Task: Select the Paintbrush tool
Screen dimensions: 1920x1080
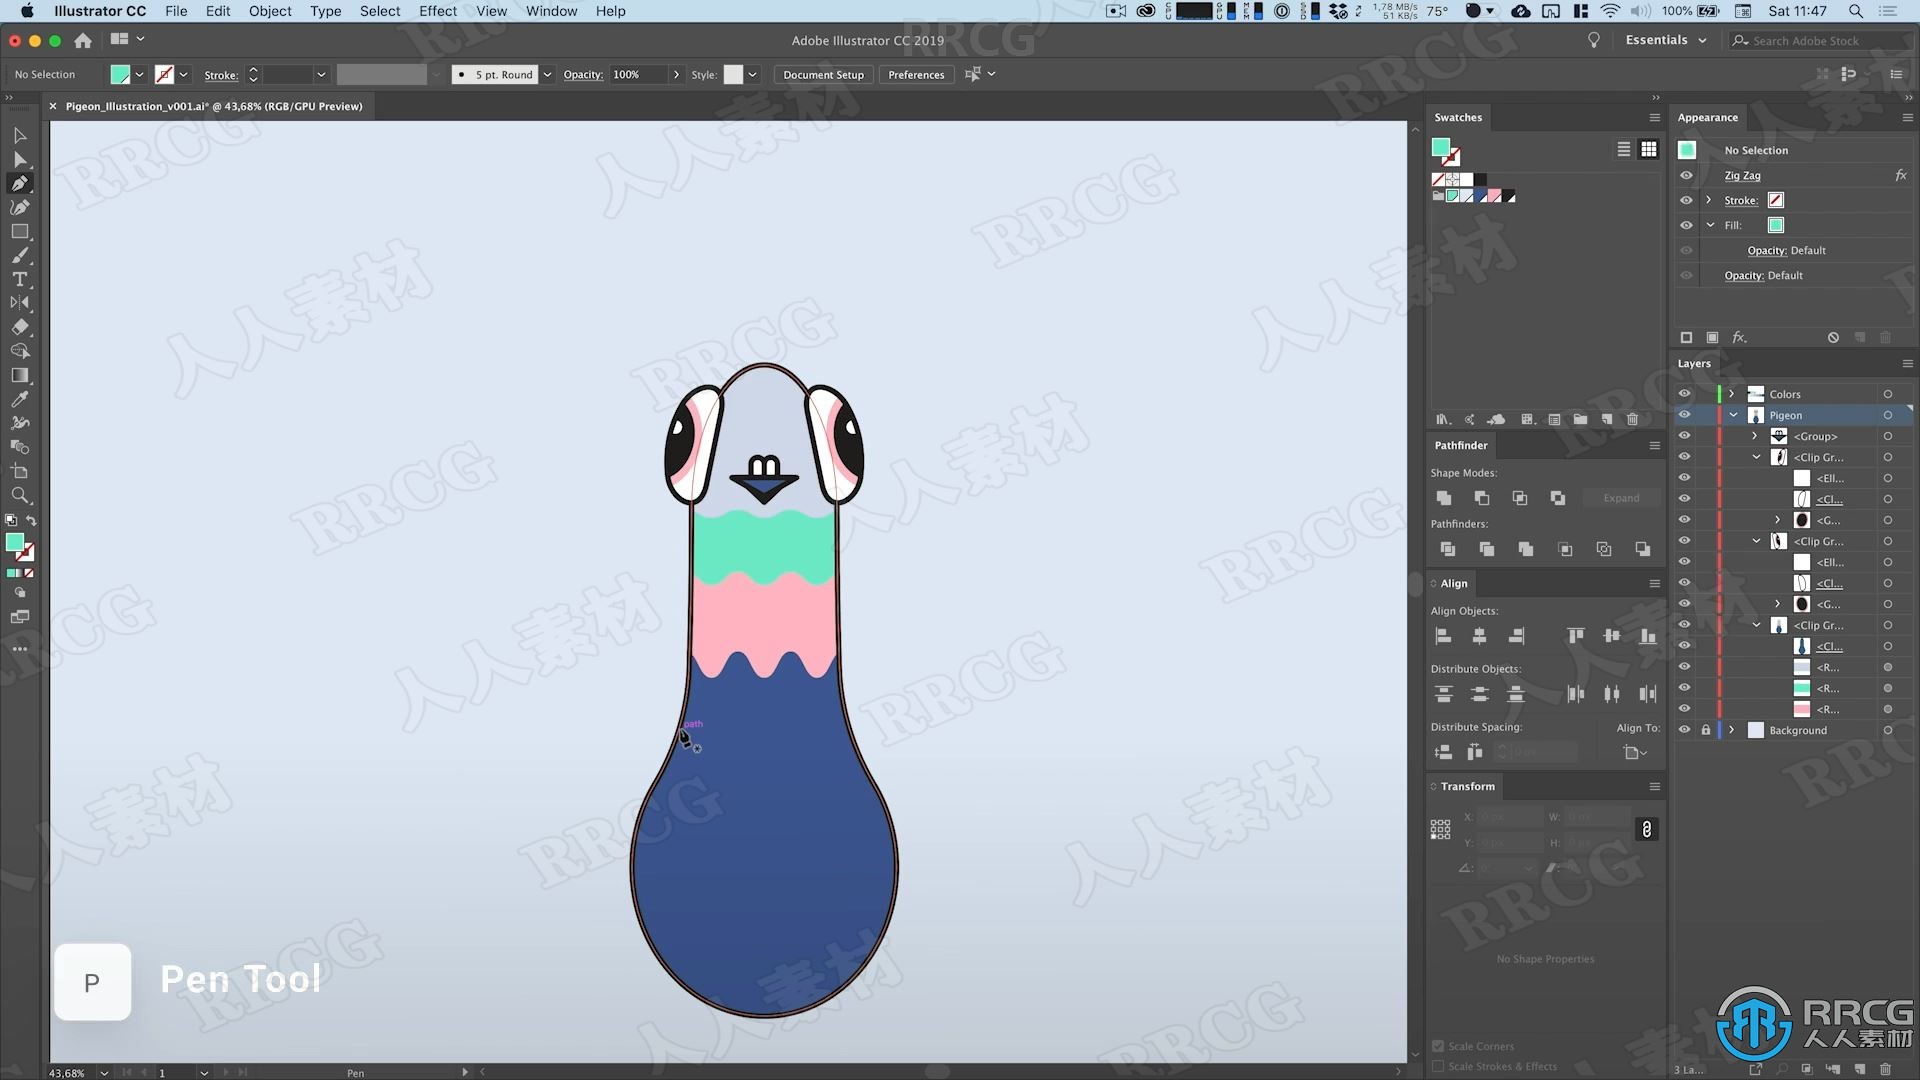Action: [19, 255]
